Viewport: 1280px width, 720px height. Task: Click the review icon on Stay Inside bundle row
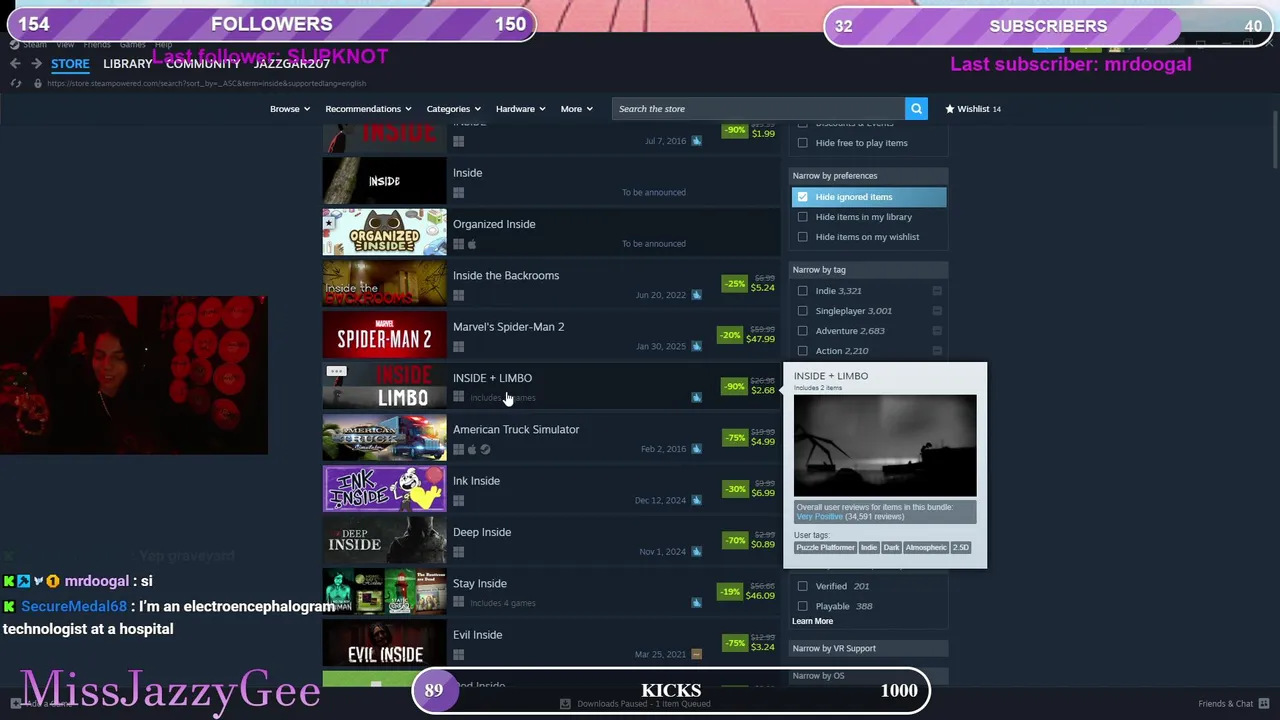696,603
